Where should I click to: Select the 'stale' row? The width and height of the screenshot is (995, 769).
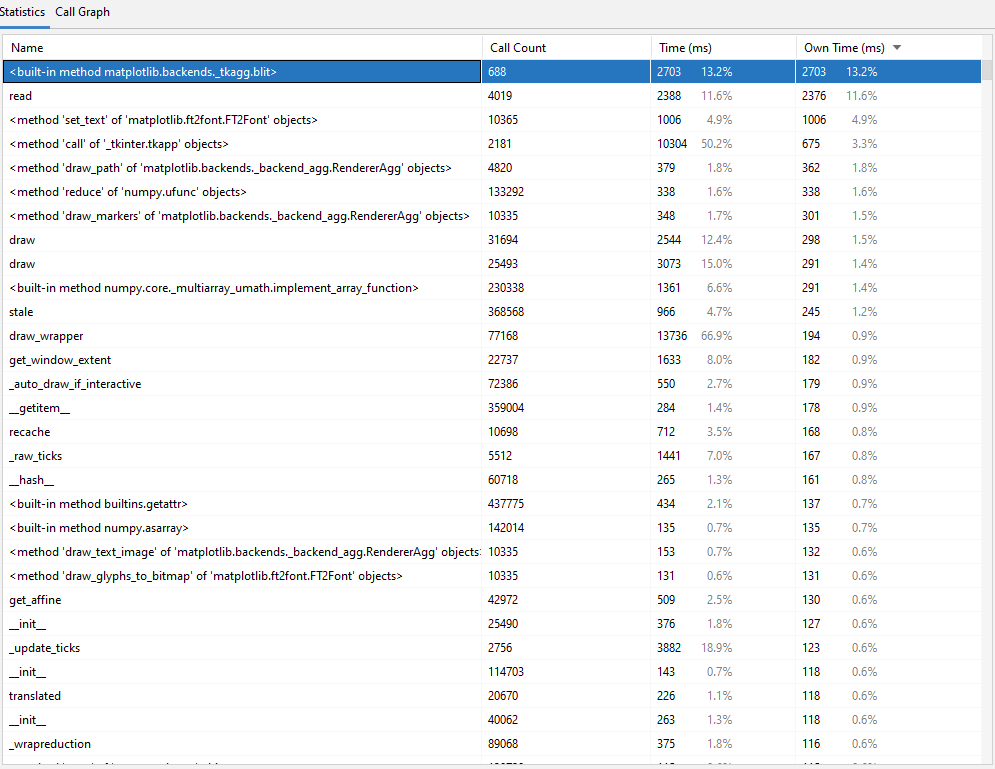point(492,312)
